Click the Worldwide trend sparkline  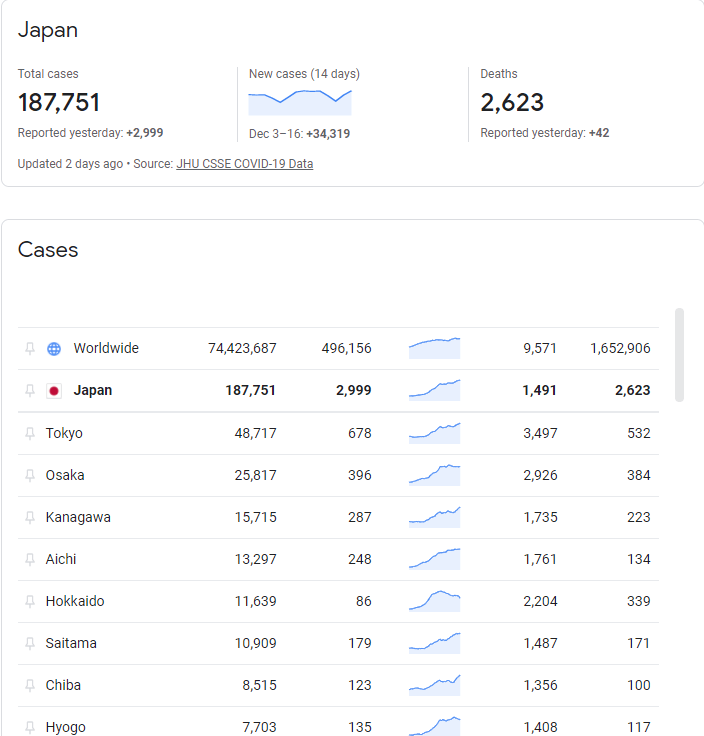coord(435,348)
